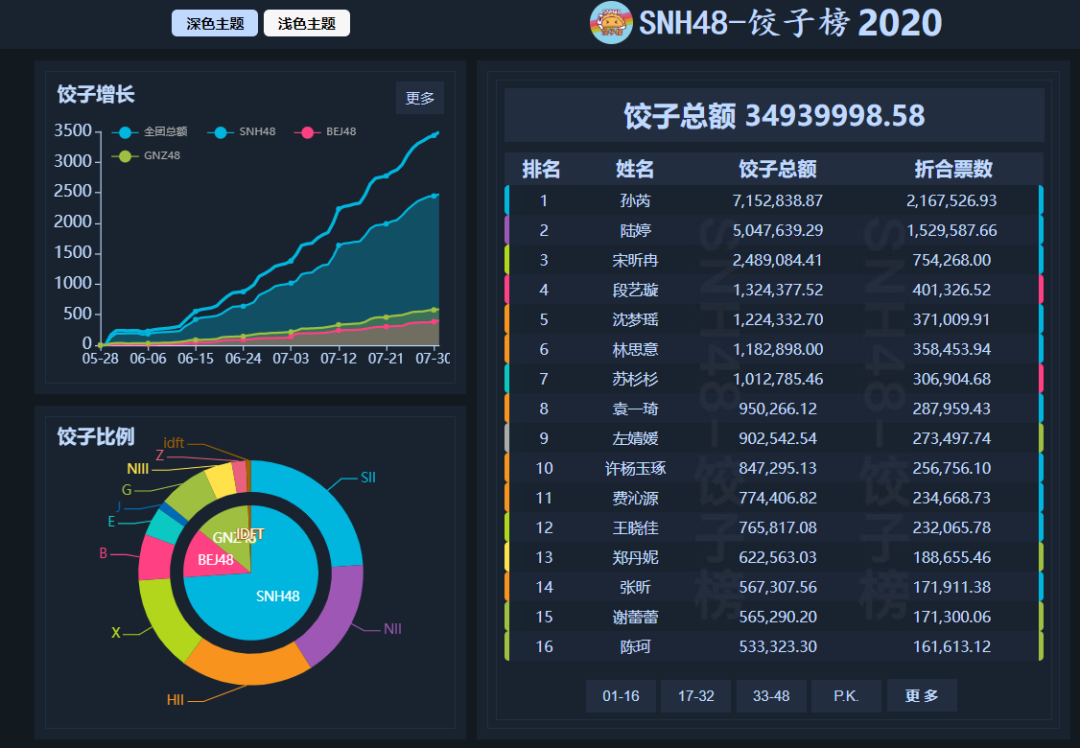The height and width of the screenshot is (748, 1080).
Task: Select rank 4 row 段艺璇
Action: point(773,289)
